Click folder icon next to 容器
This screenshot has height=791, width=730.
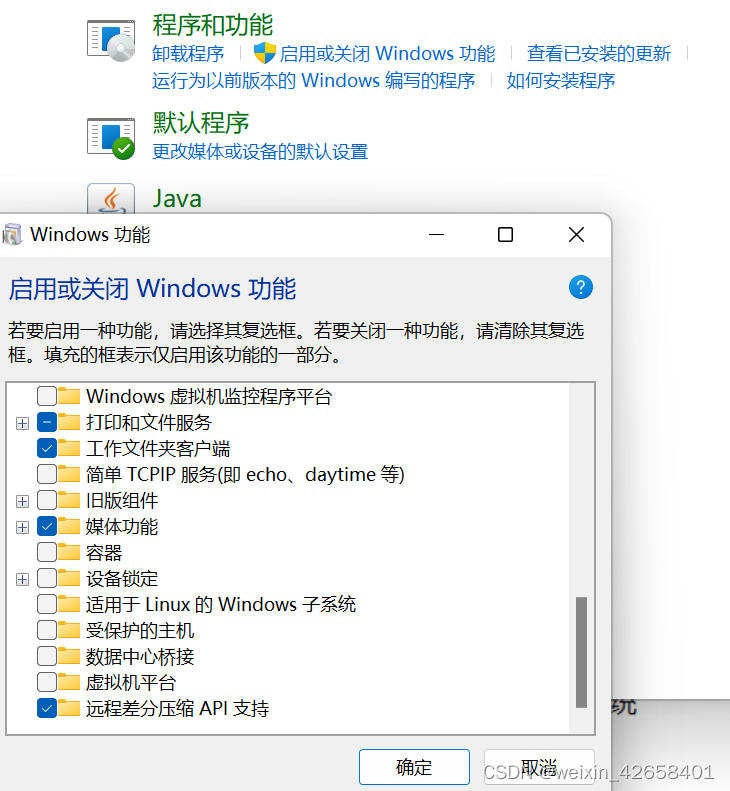pos(69,552)
